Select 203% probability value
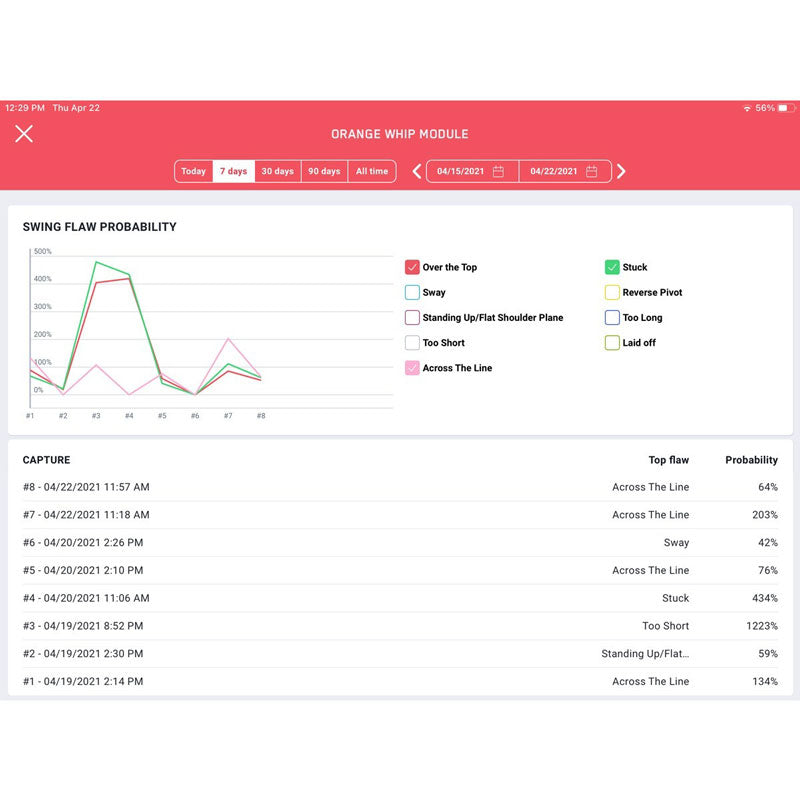This screenshot has height=800, width=800. (x=765, y=515)
